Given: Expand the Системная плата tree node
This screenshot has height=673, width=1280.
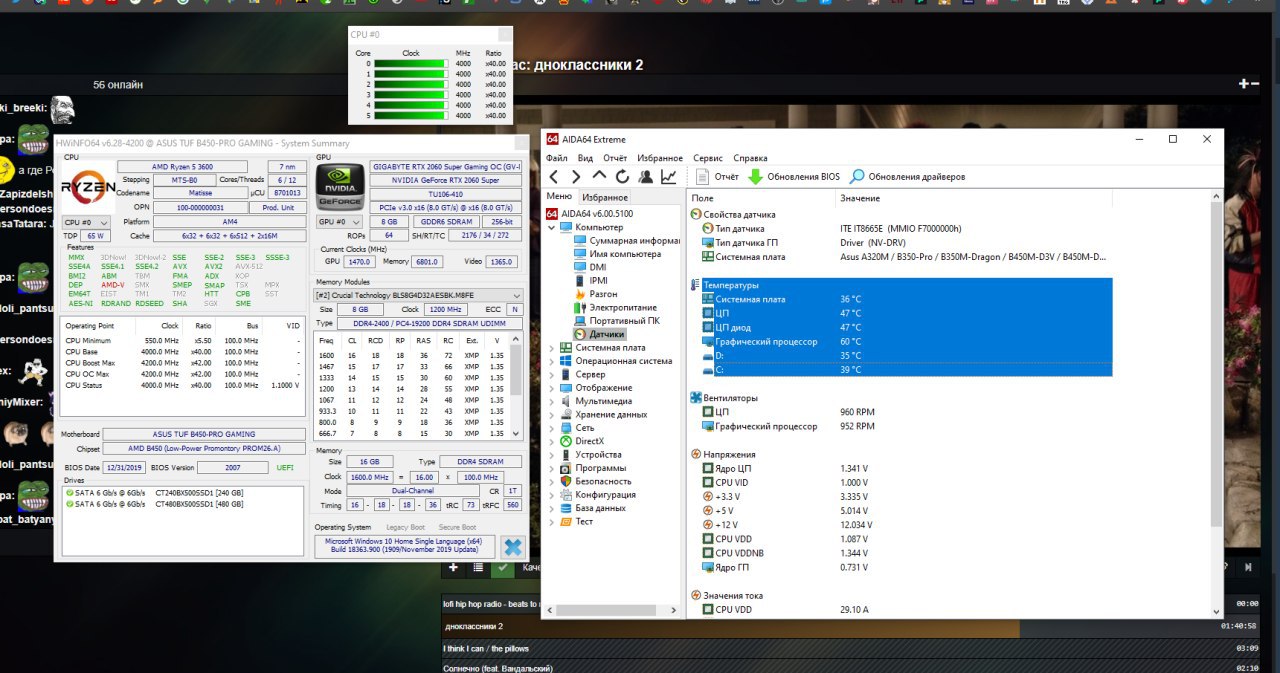Looking at the screenshot, I should tap(552, 347).
